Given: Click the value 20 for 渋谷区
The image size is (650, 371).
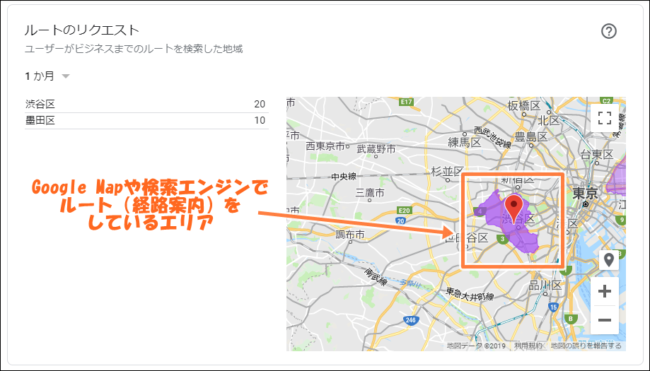Looking at the screenshot, I should [x=260, y=104].
